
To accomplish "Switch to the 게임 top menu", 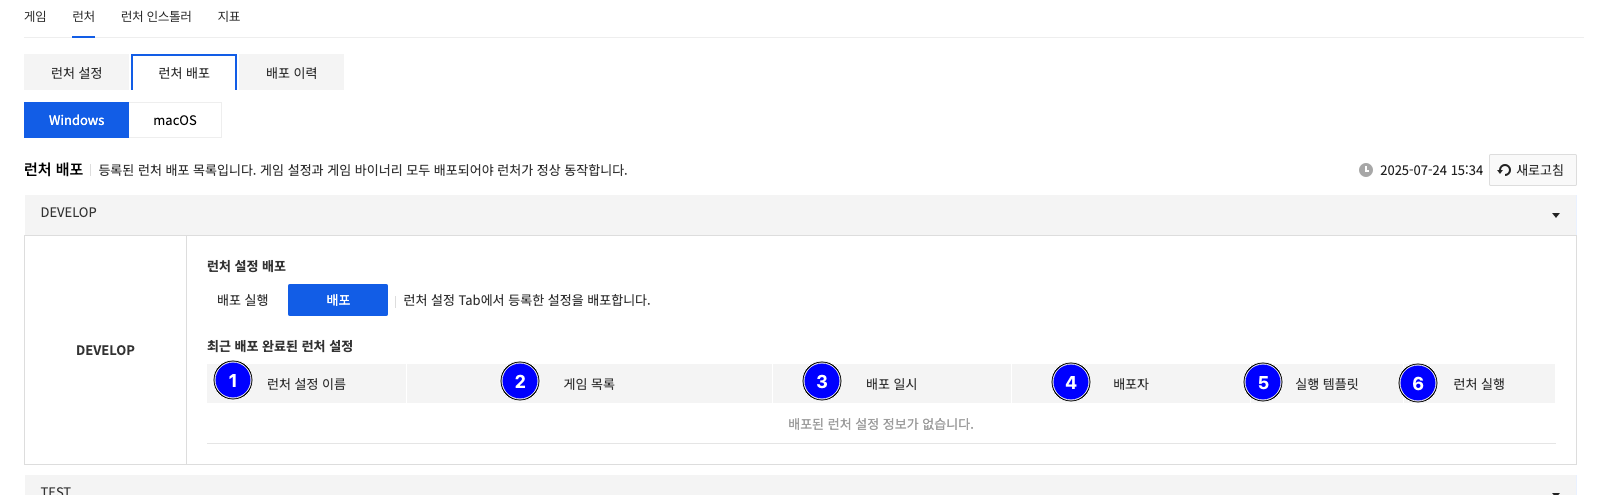I will [35, 17].
